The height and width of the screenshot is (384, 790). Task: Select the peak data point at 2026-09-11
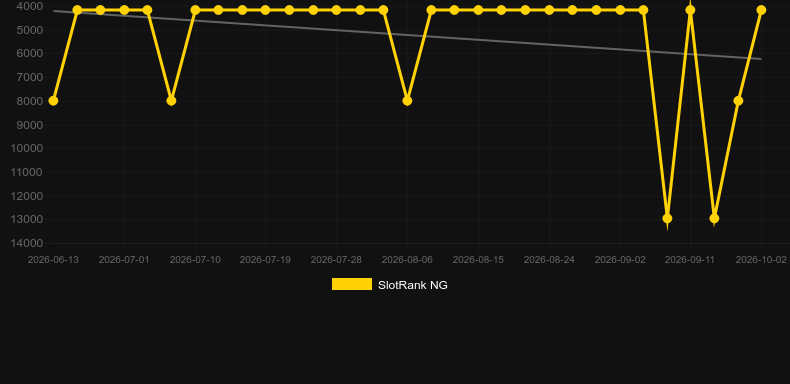pos(690,10)
